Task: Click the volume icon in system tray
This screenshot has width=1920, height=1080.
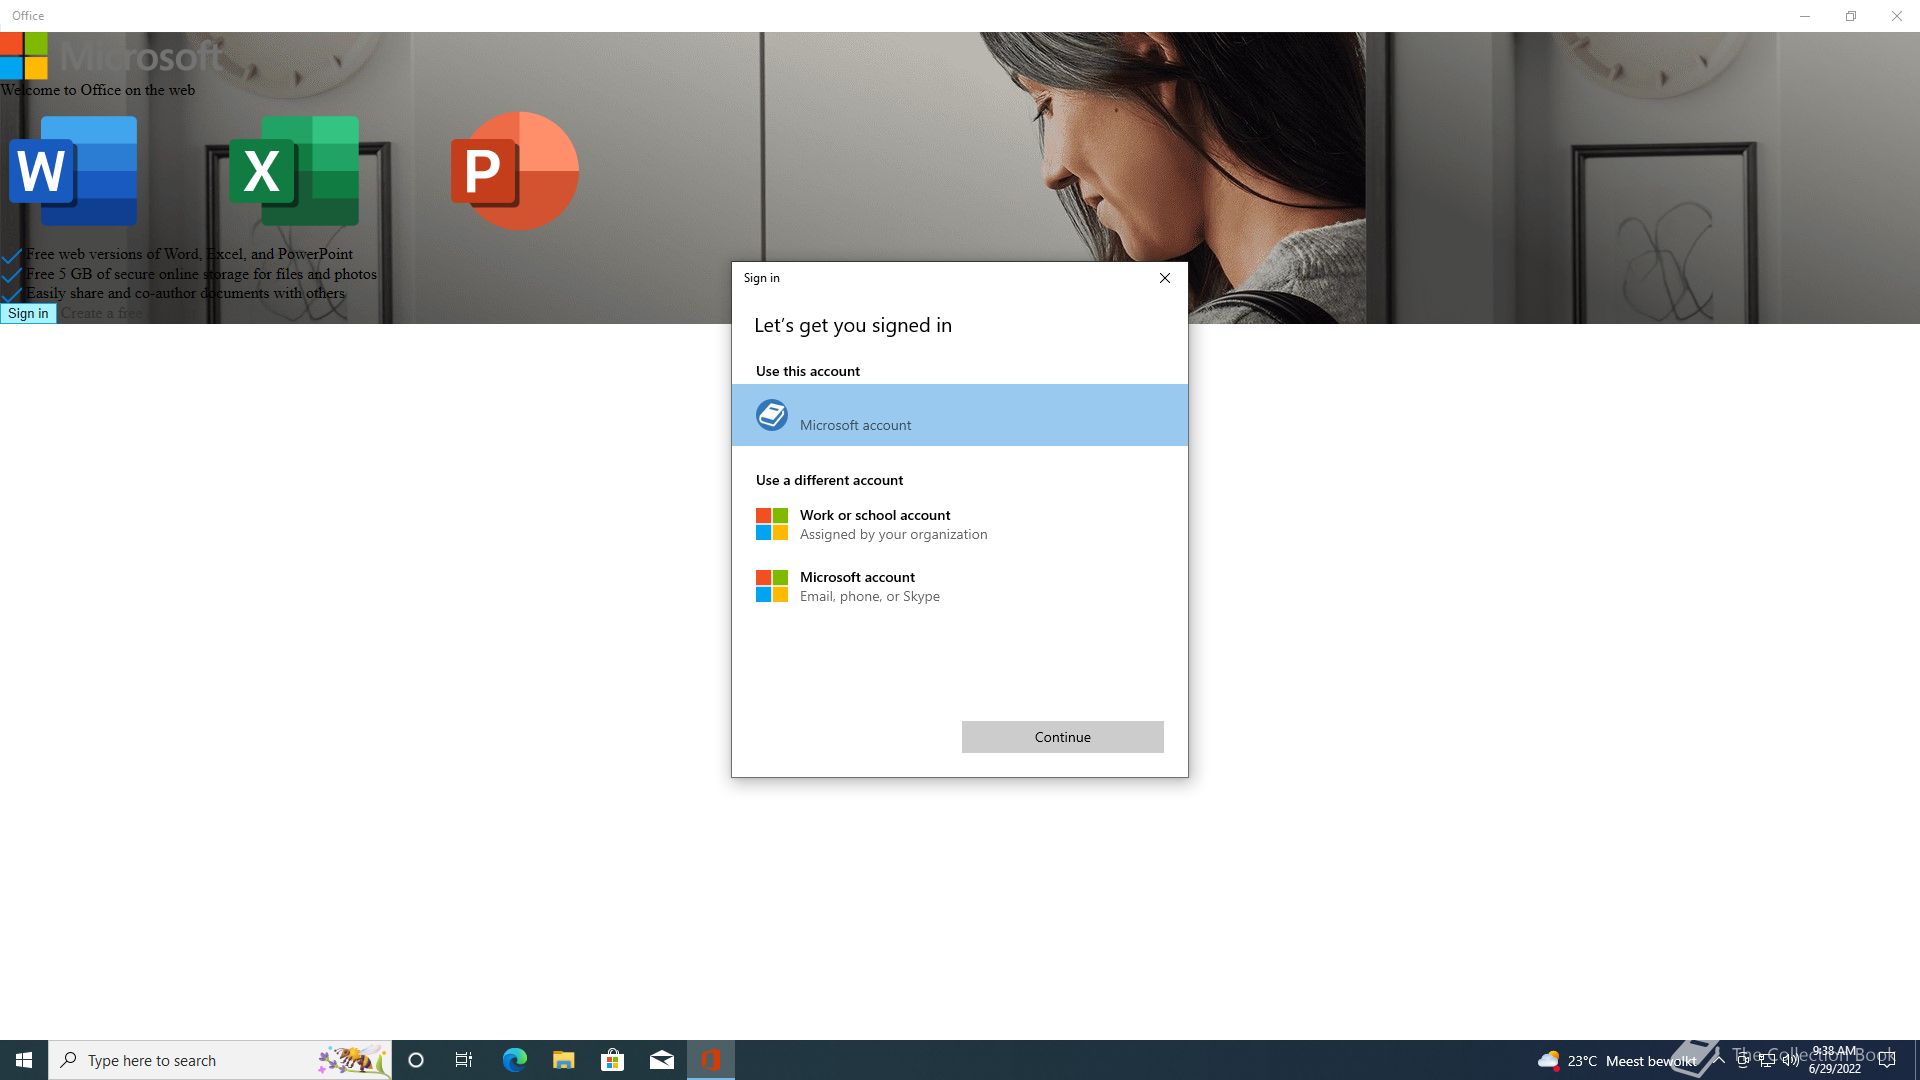Action: click(1790, 1060)
